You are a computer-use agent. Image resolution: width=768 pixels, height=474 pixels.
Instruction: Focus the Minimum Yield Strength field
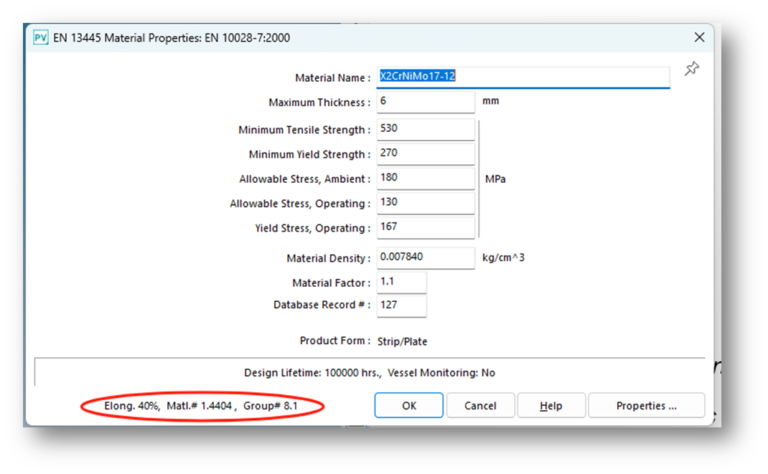(x=425, y=154)
